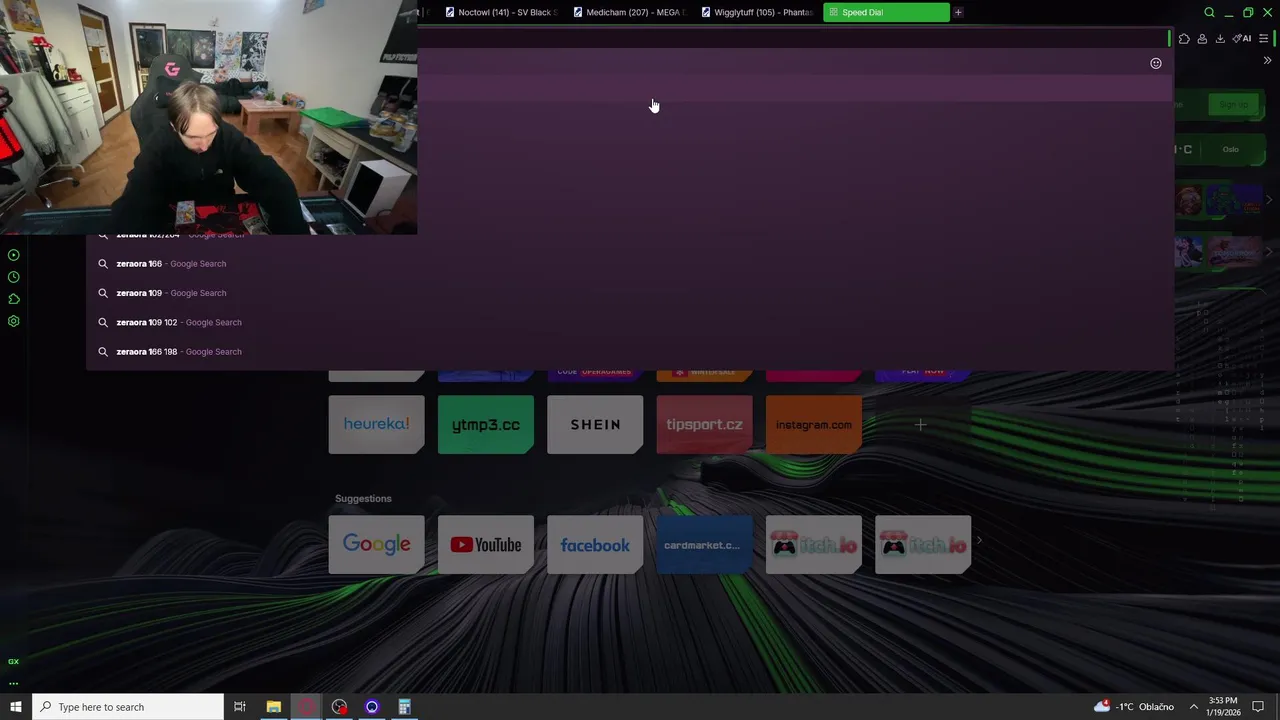Choose suggestion "zeraora 109" Google Search
The image size is (1280, 720).
pyautogui.click(x=630, y=293)
